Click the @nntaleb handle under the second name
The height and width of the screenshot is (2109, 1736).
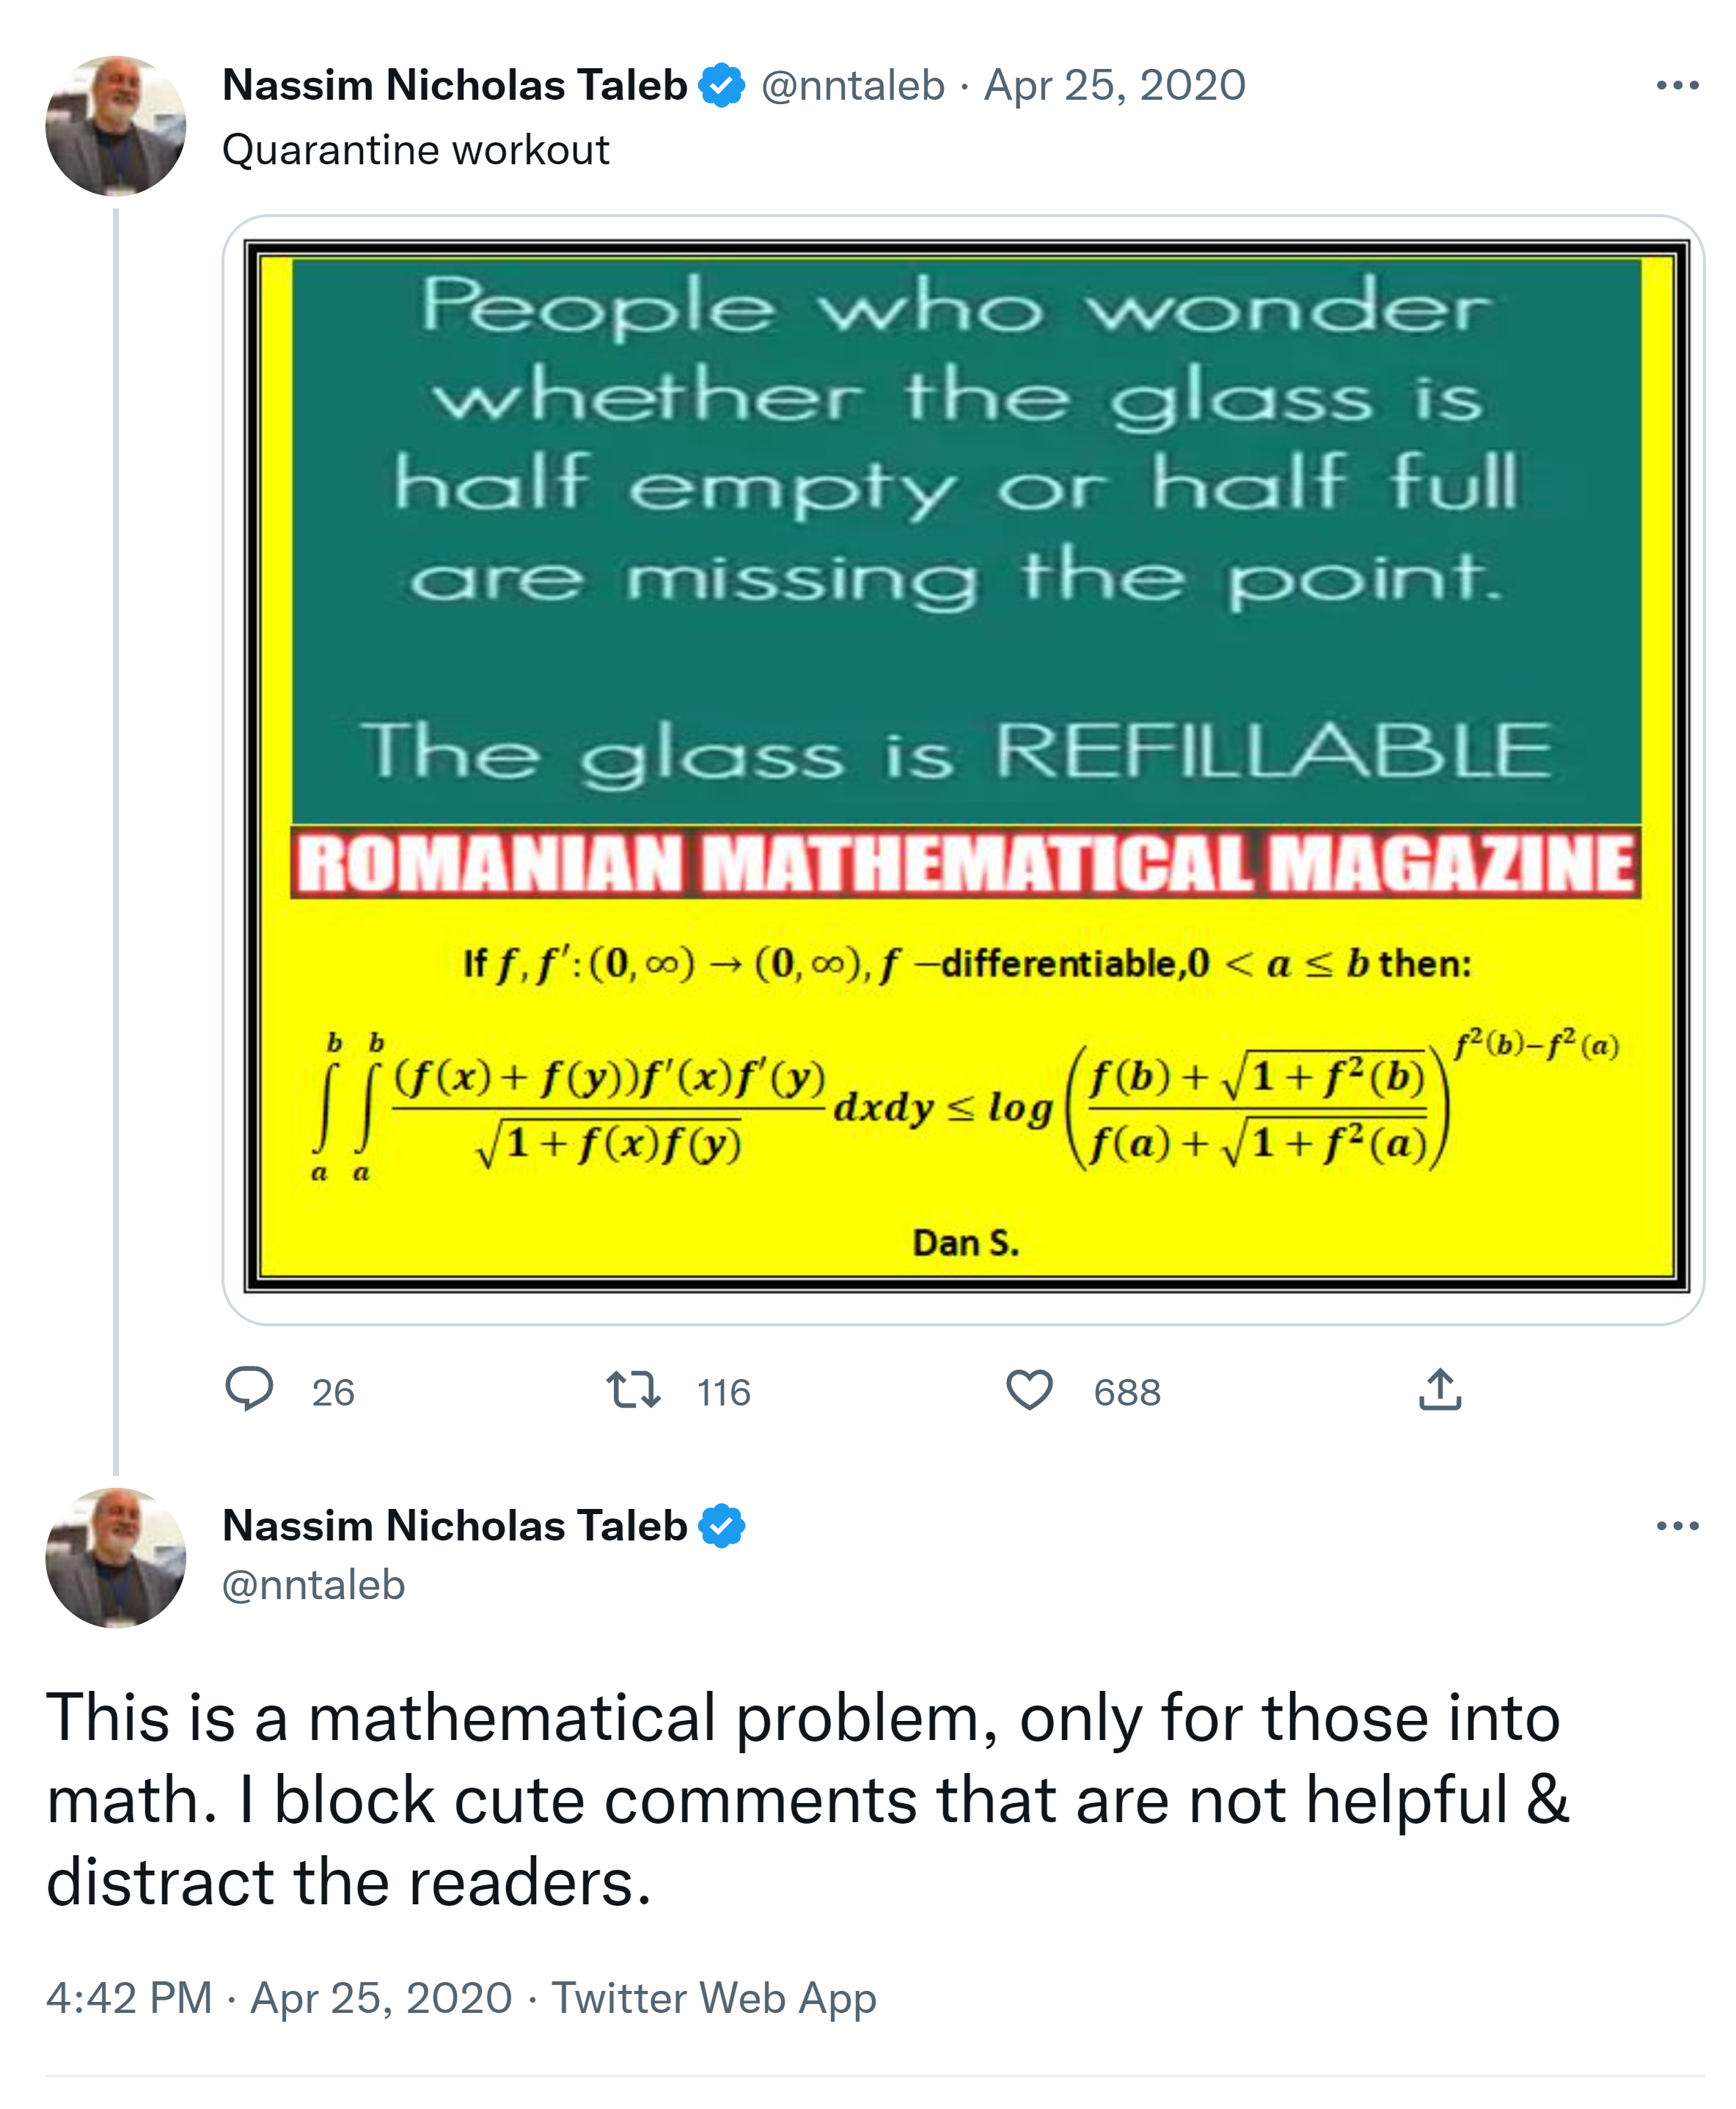[313, 1585]
